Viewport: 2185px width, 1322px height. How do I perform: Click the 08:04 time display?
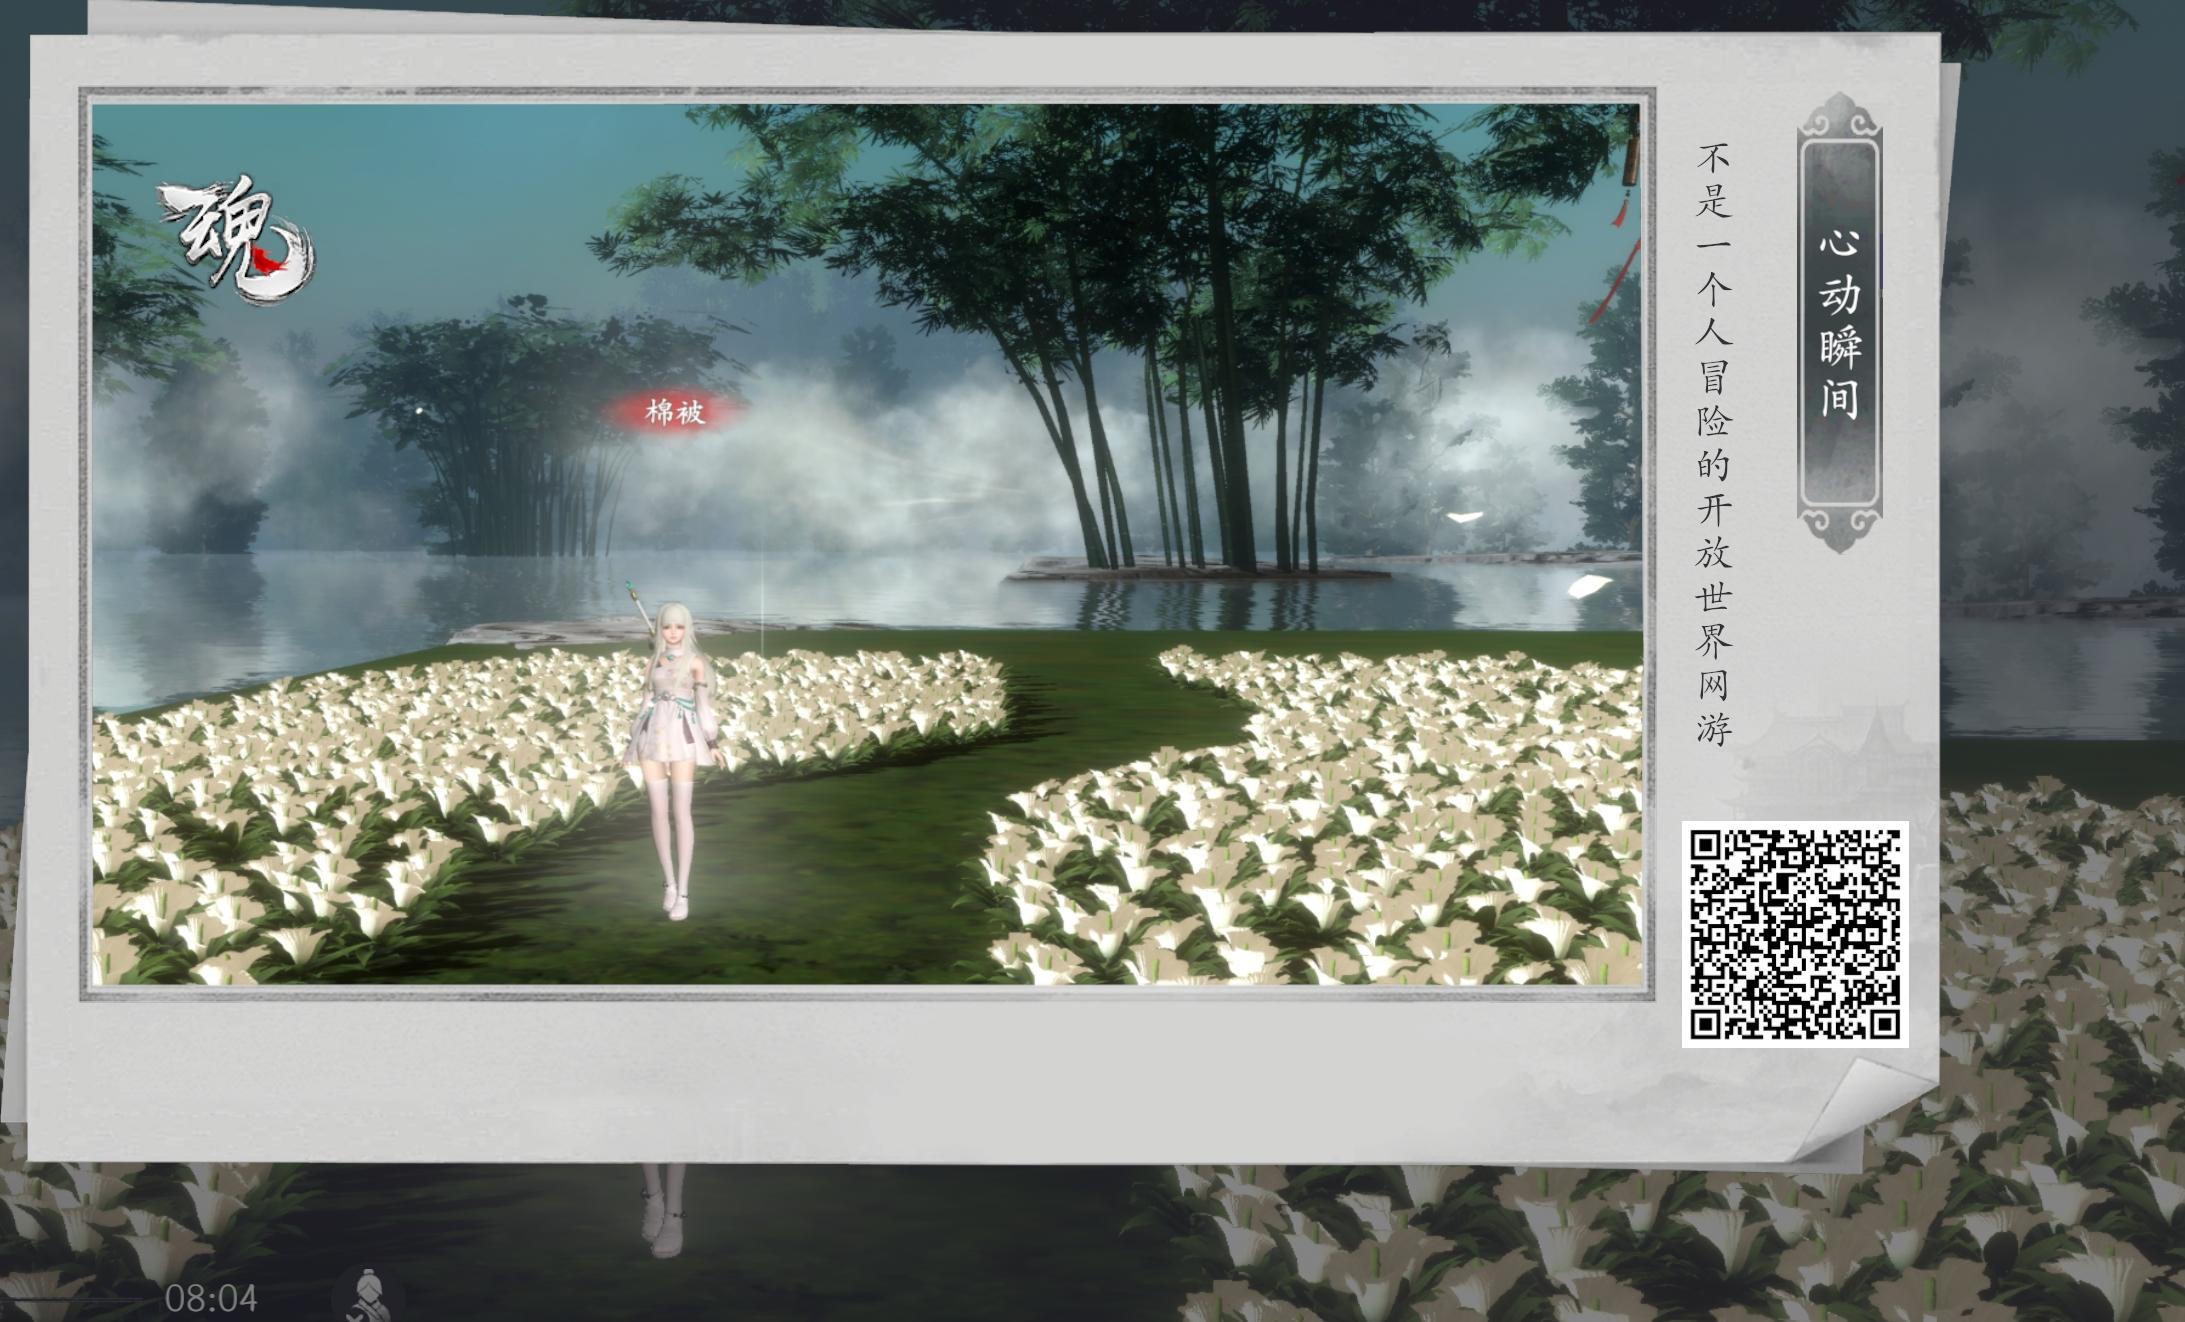tap(211, 1298)
